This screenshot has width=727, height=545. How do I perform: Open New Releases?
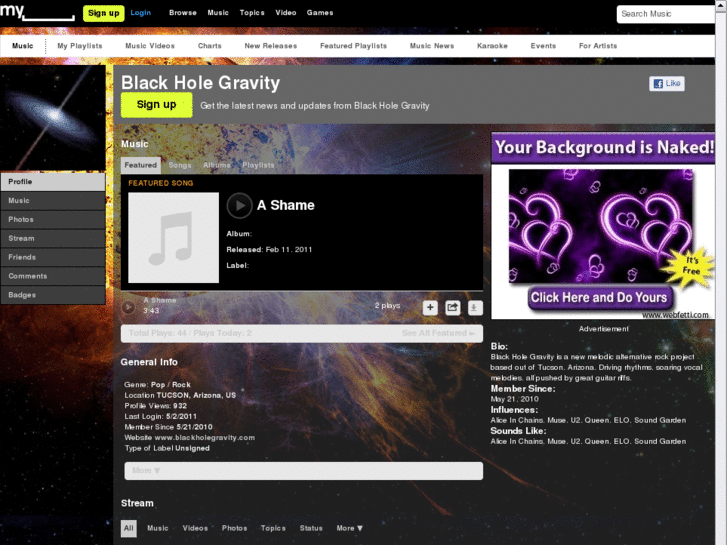pyautogui.click(x=271, y=46)
